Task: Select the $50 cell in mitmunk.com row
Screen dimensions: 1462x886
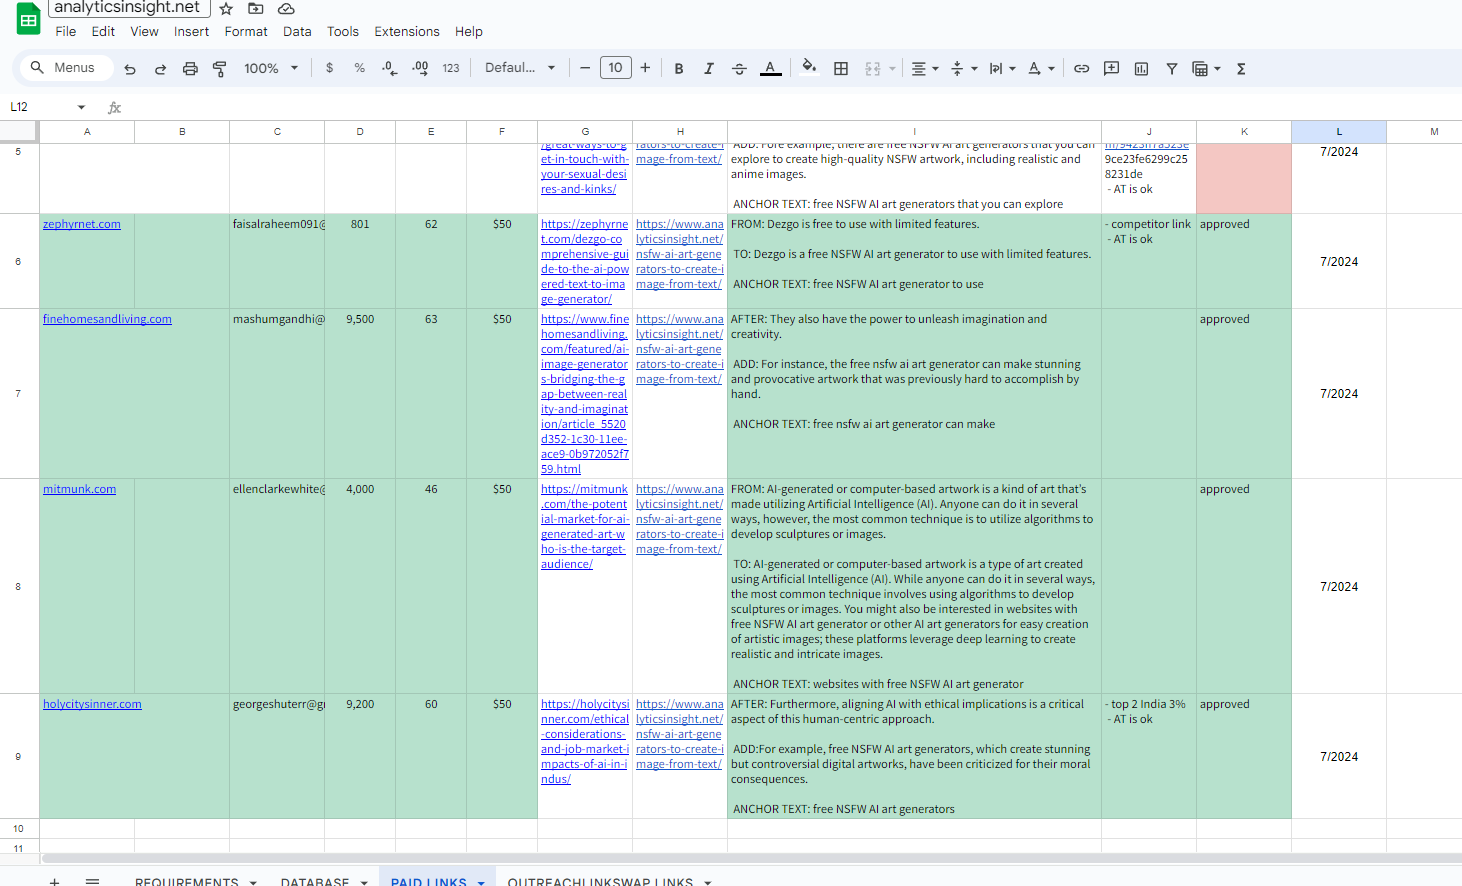Action: pyautogui.click(x=502, y=586)
